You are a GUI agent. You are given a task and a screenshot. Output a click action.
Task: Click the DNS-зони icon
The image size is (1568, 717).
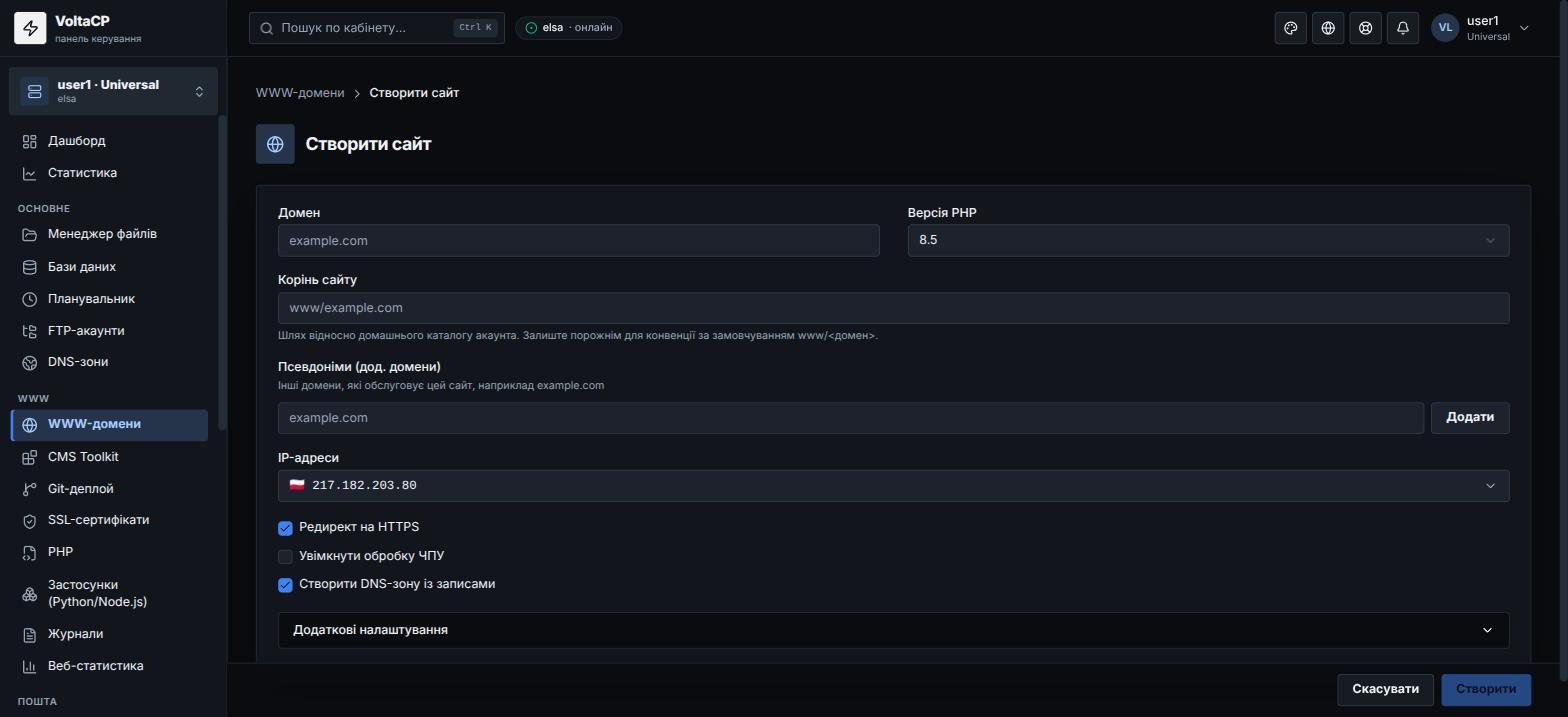point(30,362)
